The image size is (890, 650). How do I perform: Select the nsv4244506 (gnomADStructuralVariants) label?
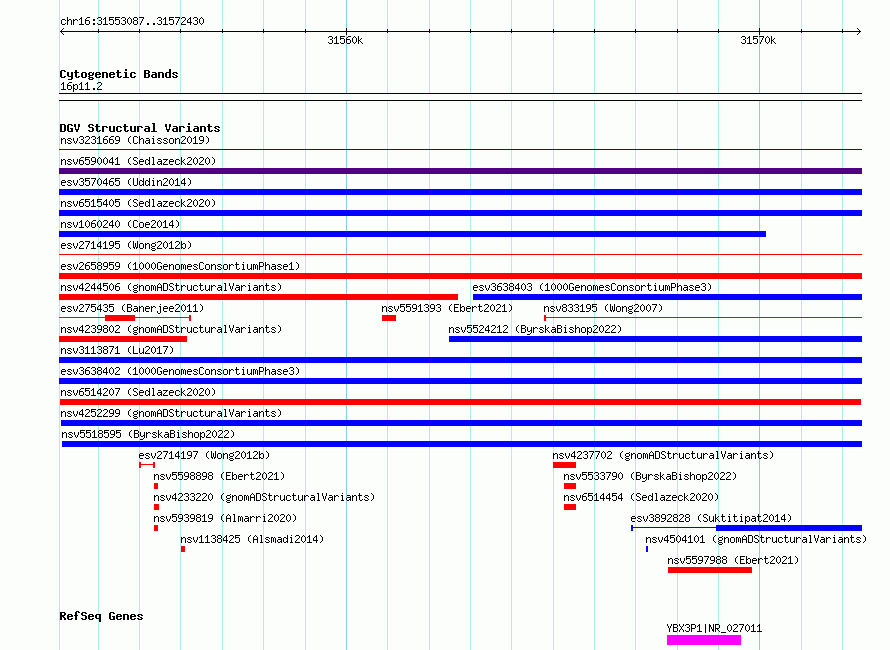pyautogui.click(x=171, y=287)
